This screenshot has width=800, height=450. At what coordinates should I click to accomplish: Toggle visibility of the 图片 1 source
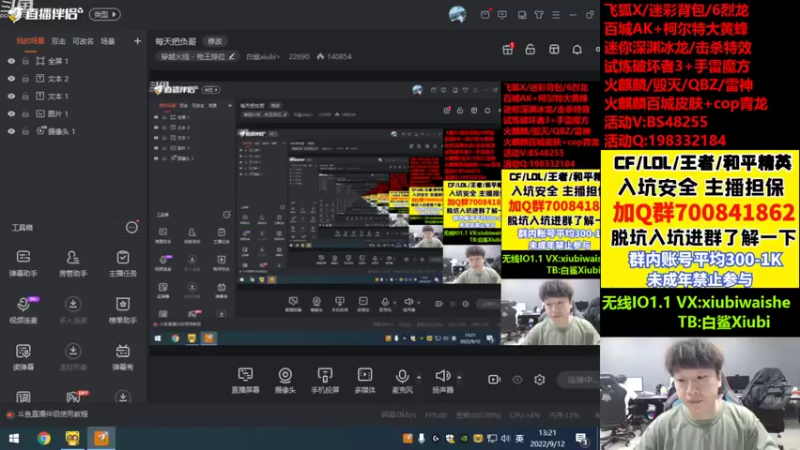click(x=11, y=114)
